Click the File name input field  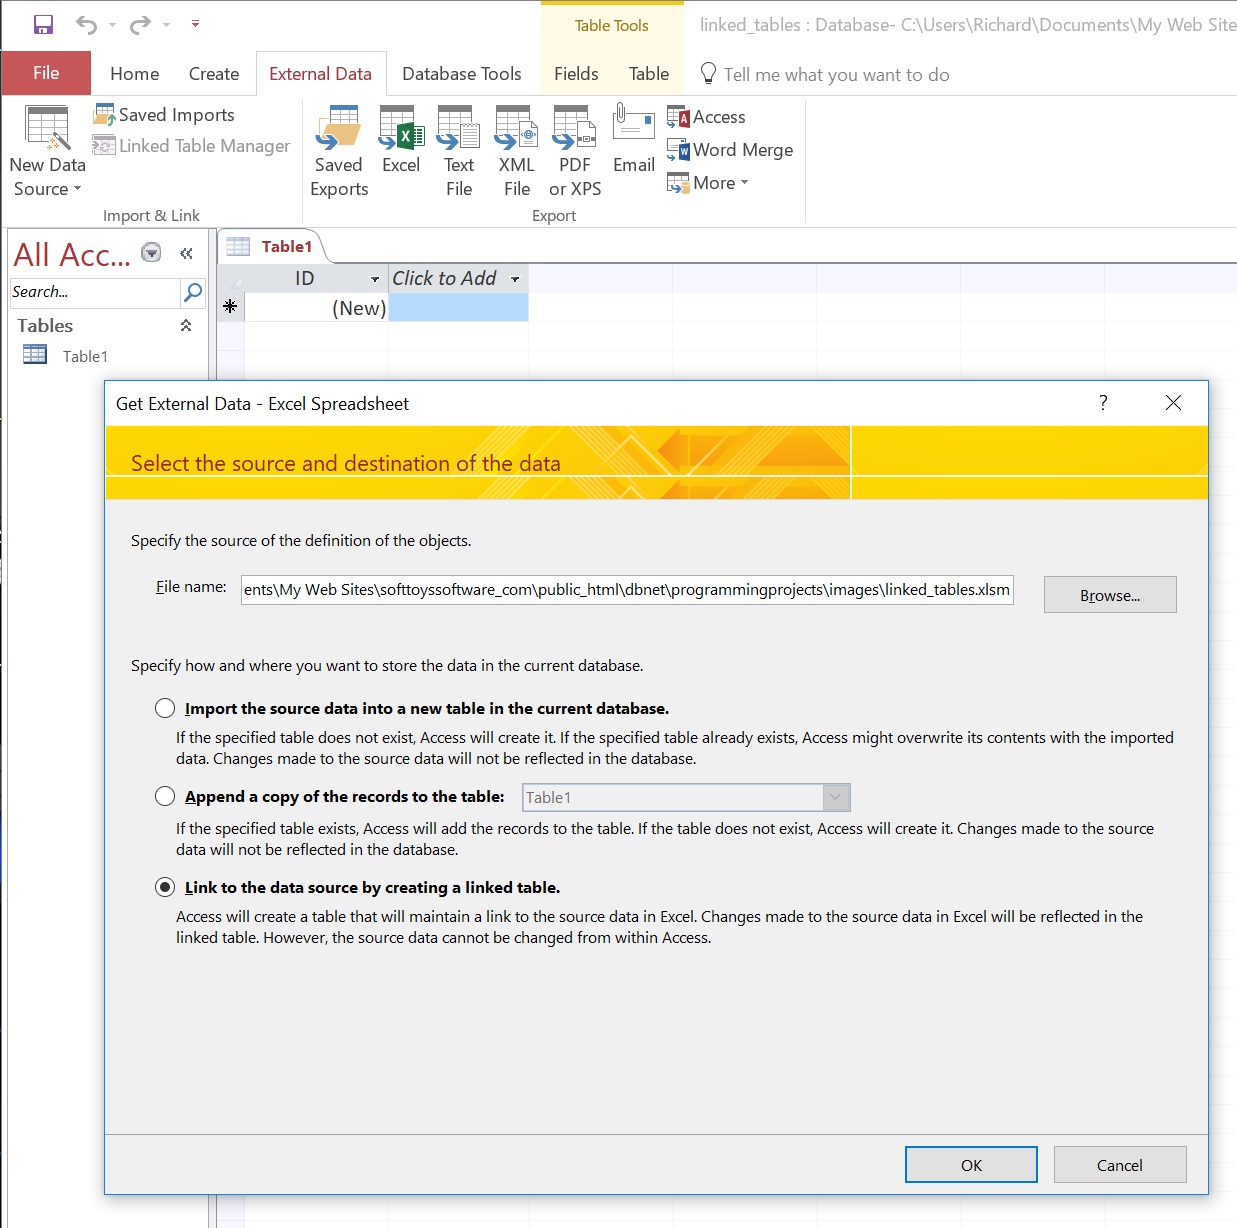tap(627, 589)
